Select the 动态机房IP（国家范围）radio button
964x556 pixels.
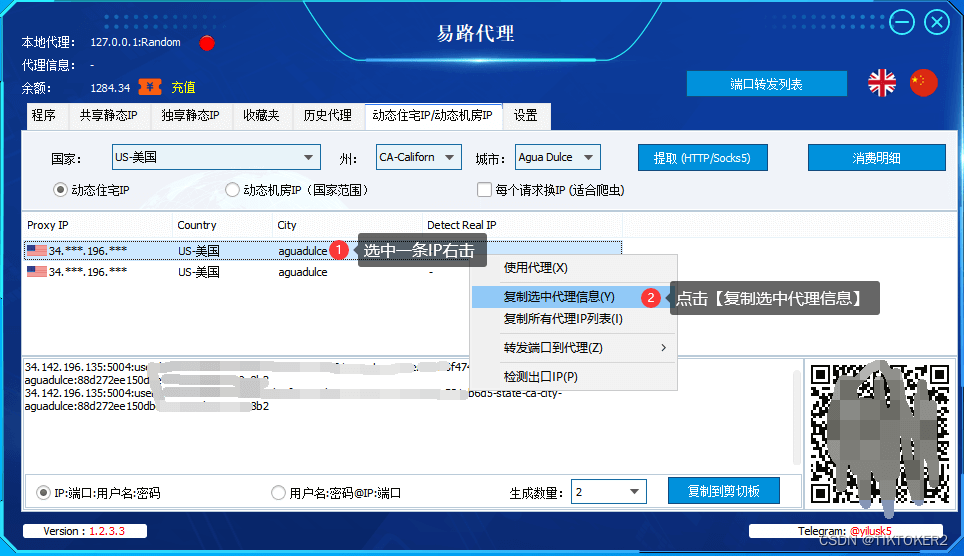point(232,189)
